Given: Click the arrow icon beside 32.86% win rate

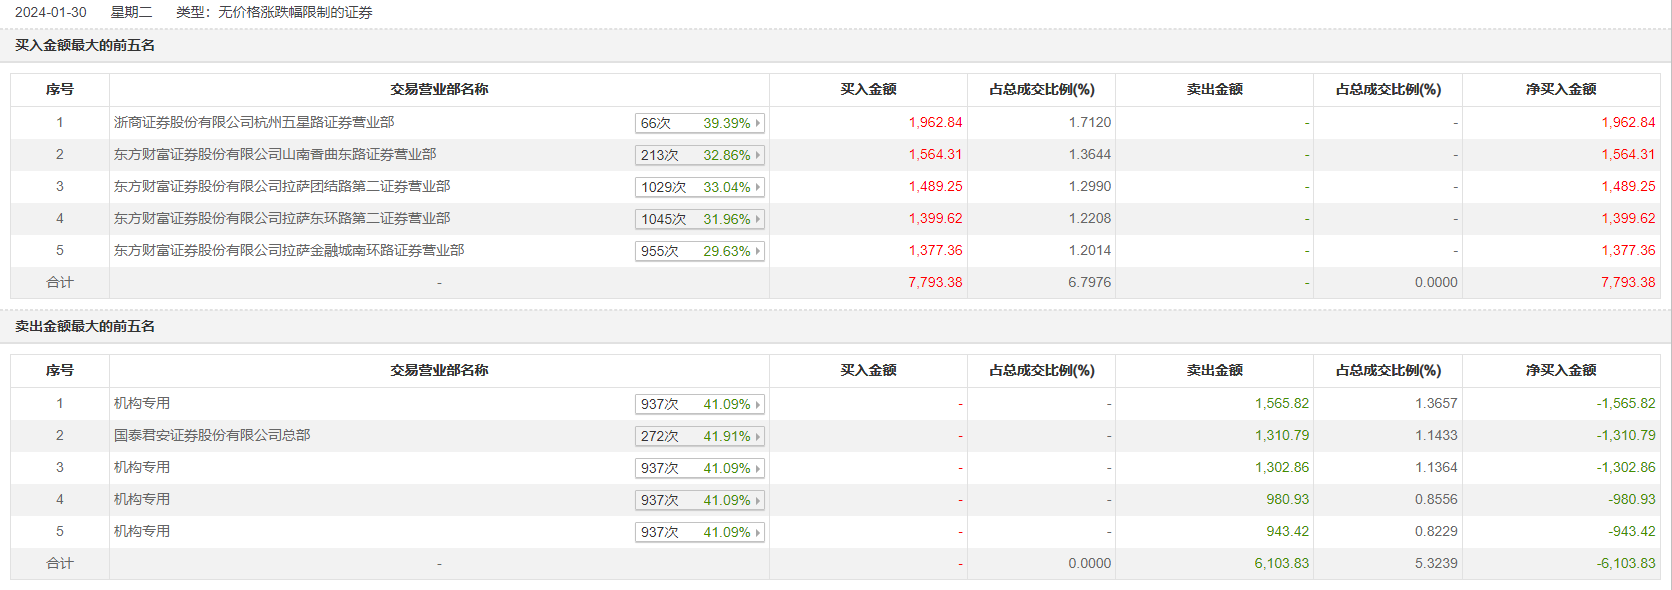Looking at the screenshot, I should [758, 155].
